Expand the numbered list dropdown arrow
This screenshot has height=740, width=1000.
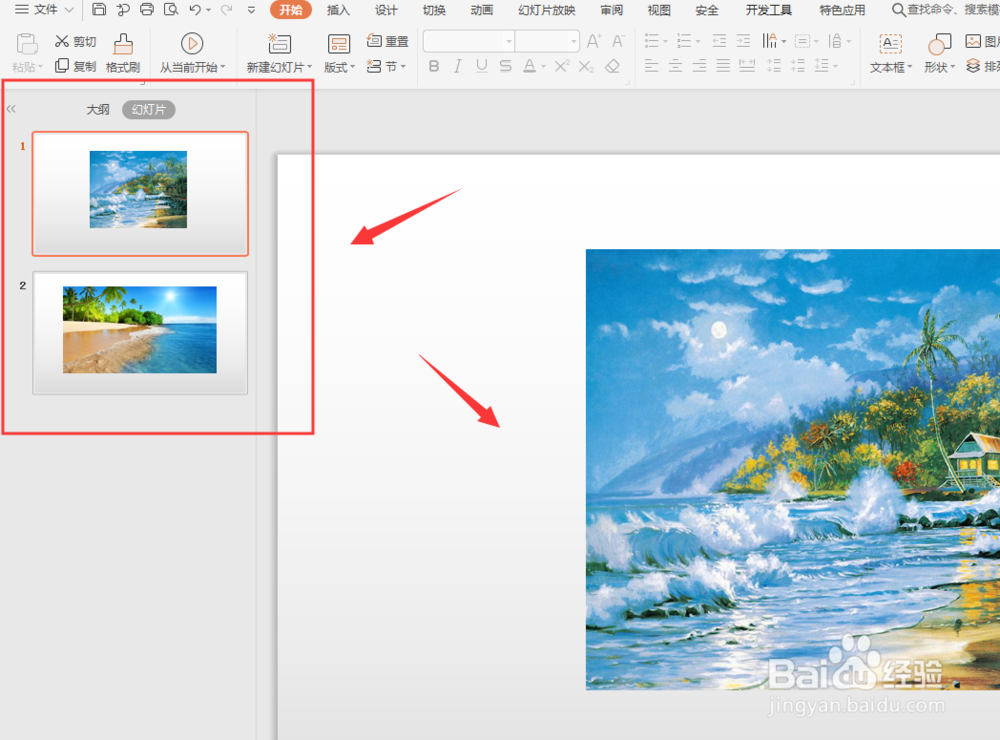click(x=698, y=42)
